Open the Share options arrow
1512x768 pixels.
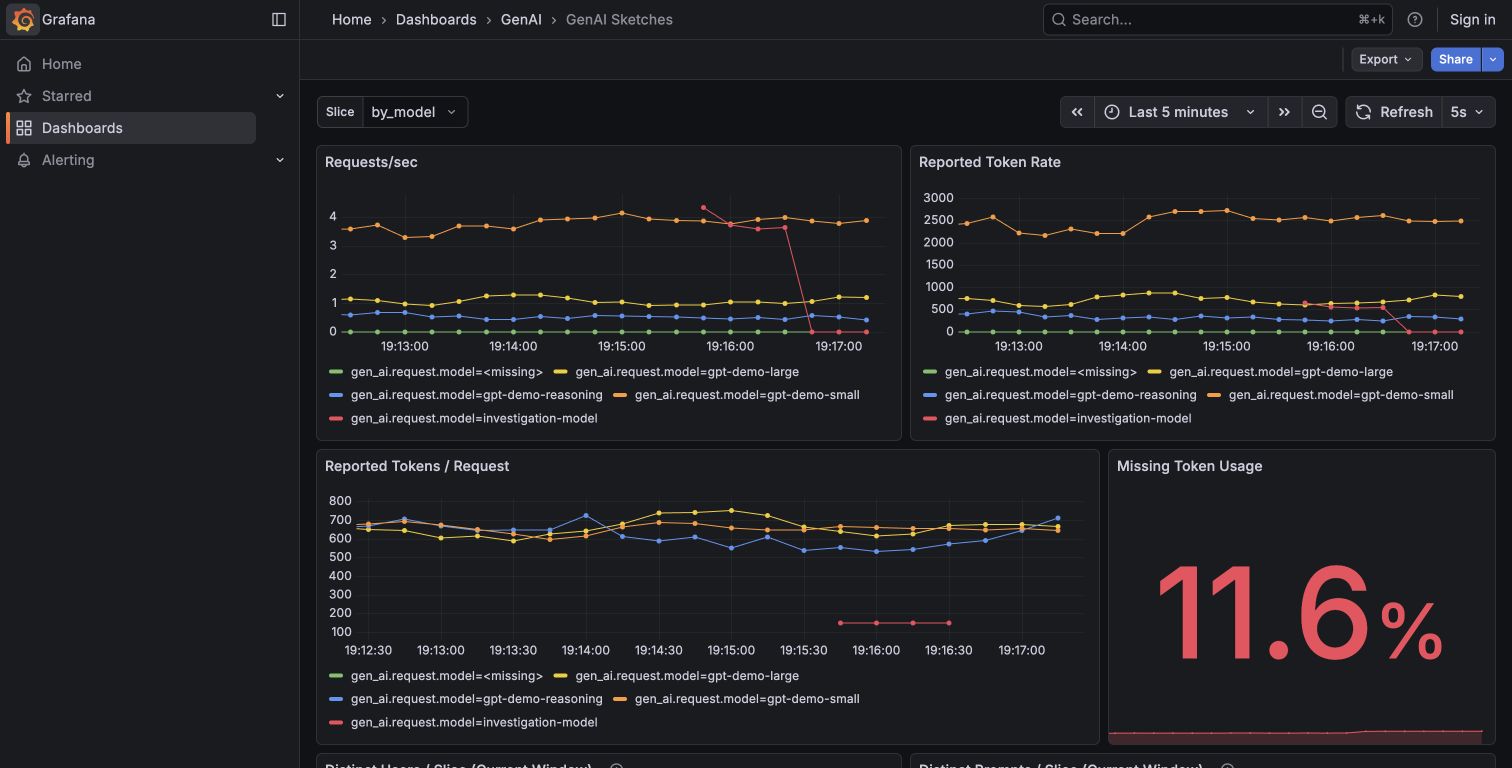[x=1492, y=59]
